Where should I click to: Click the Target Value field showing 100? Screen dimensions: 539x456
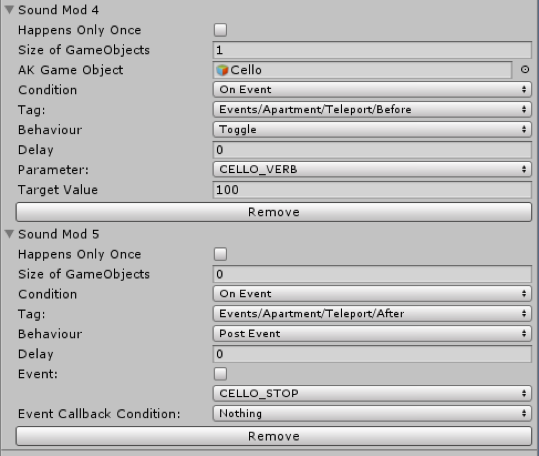pos(372,190)
